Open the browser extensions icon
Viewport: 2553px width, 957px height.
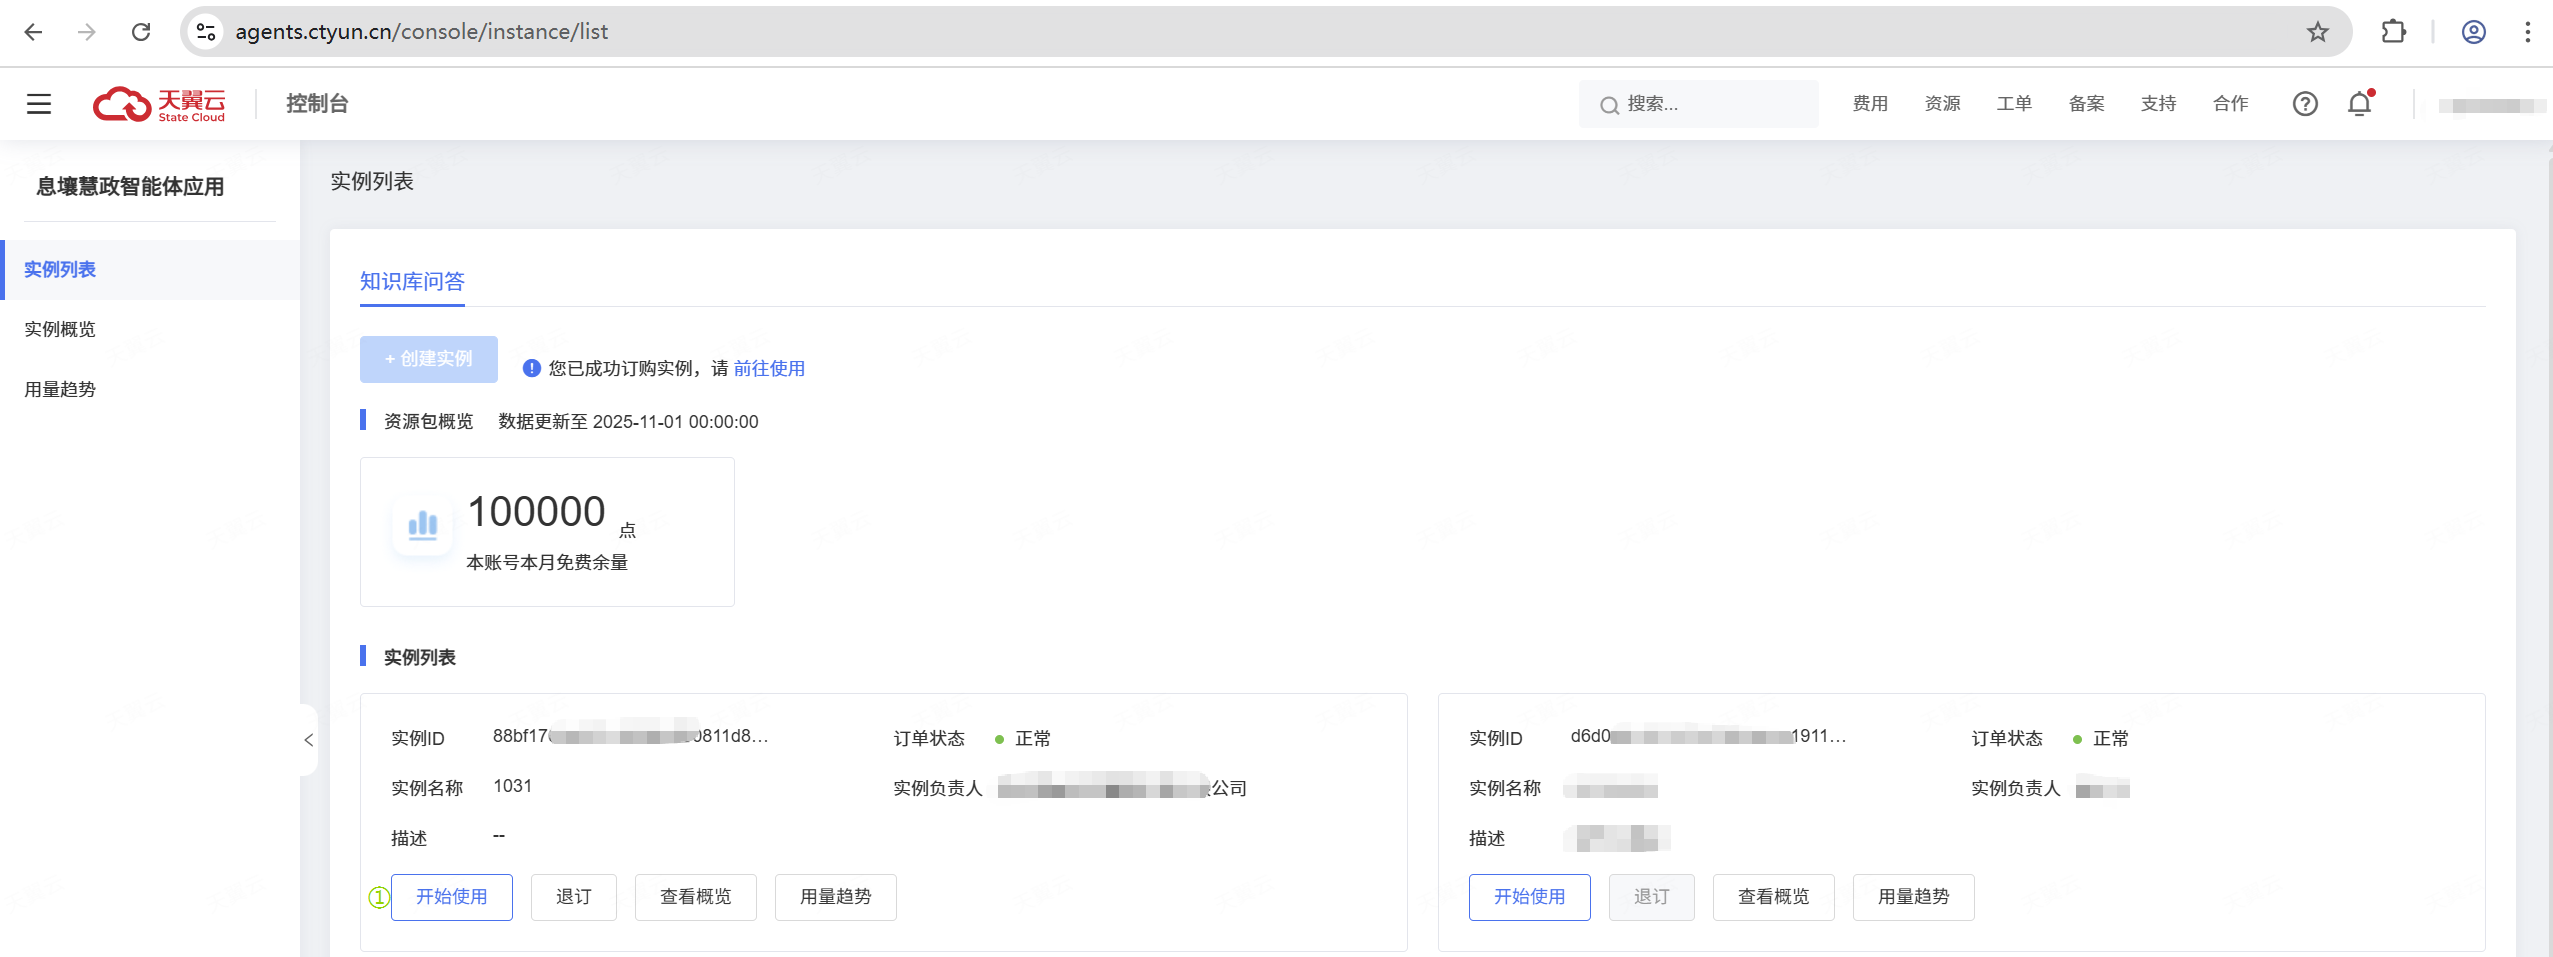[2393, 32]
